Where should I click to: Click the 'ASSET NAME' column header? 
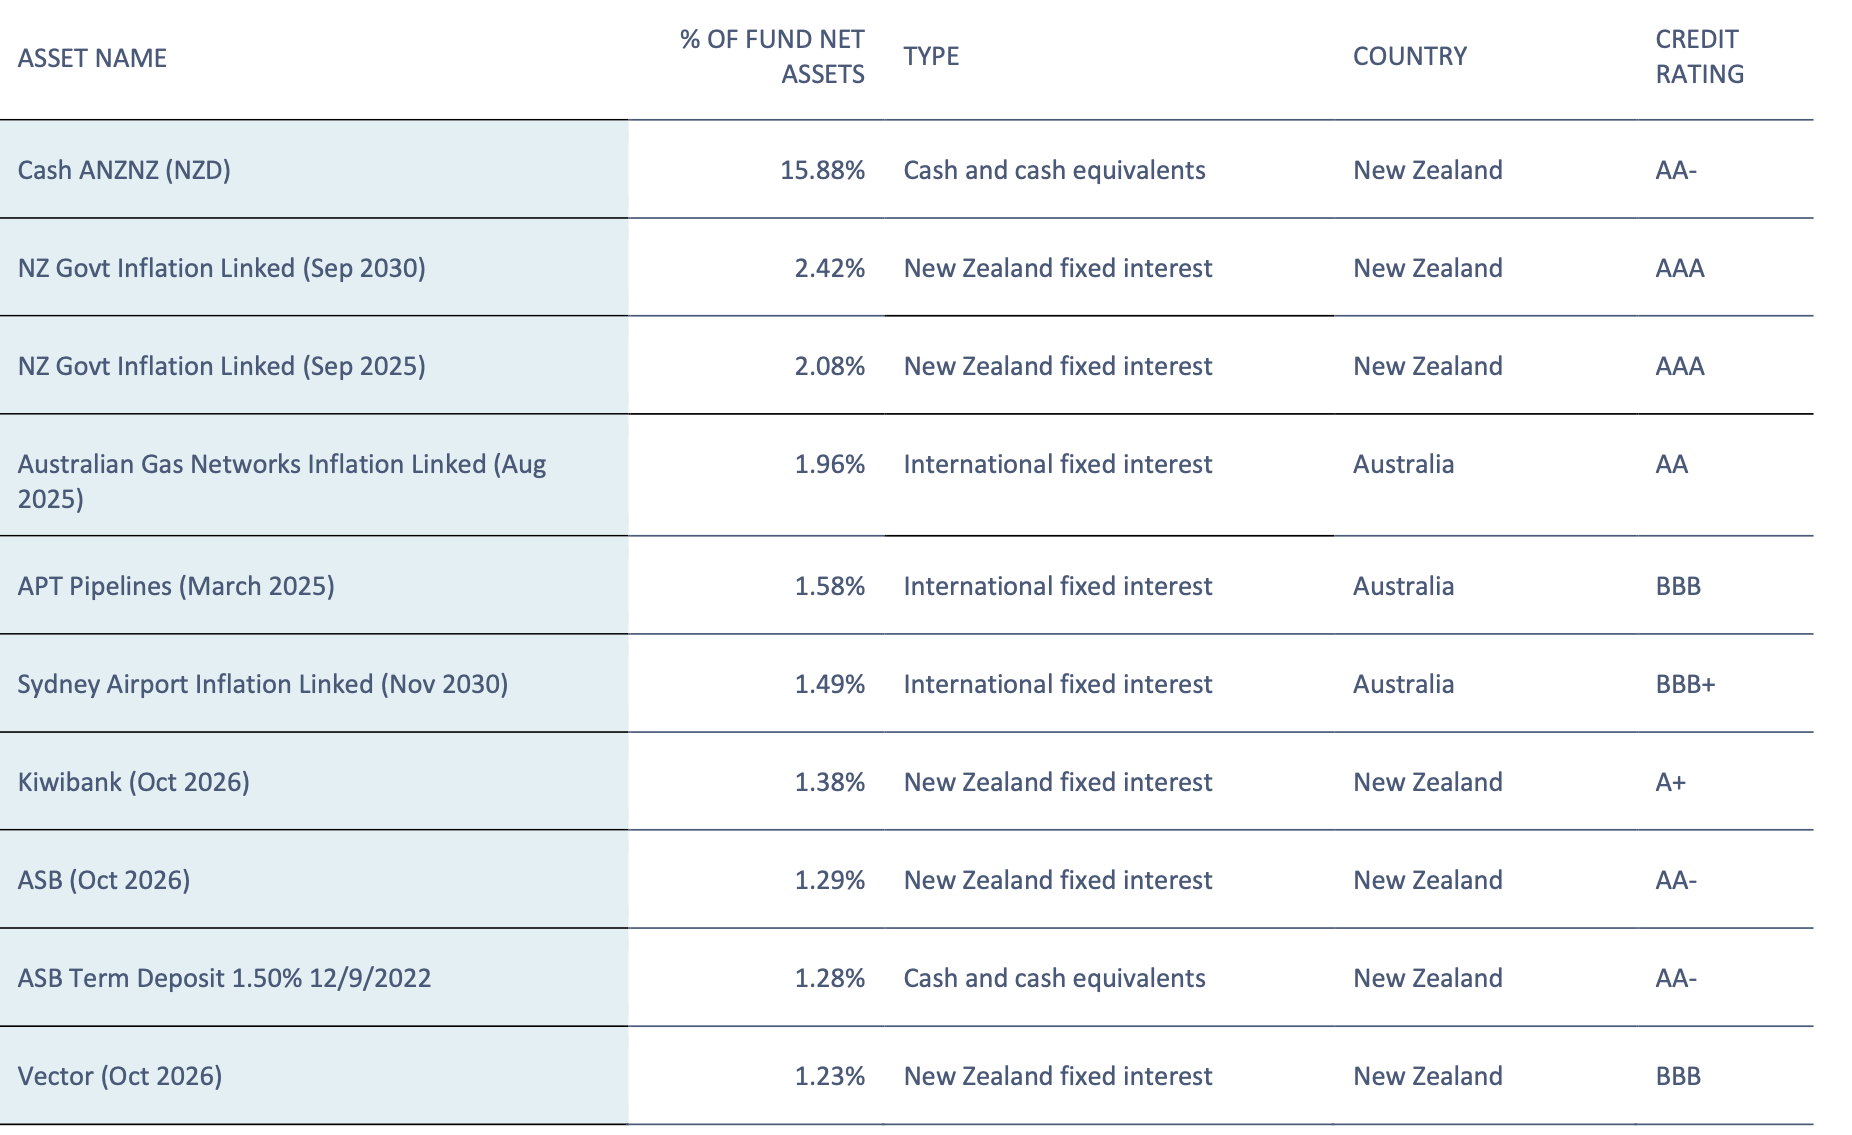click(x=92, y=58)
